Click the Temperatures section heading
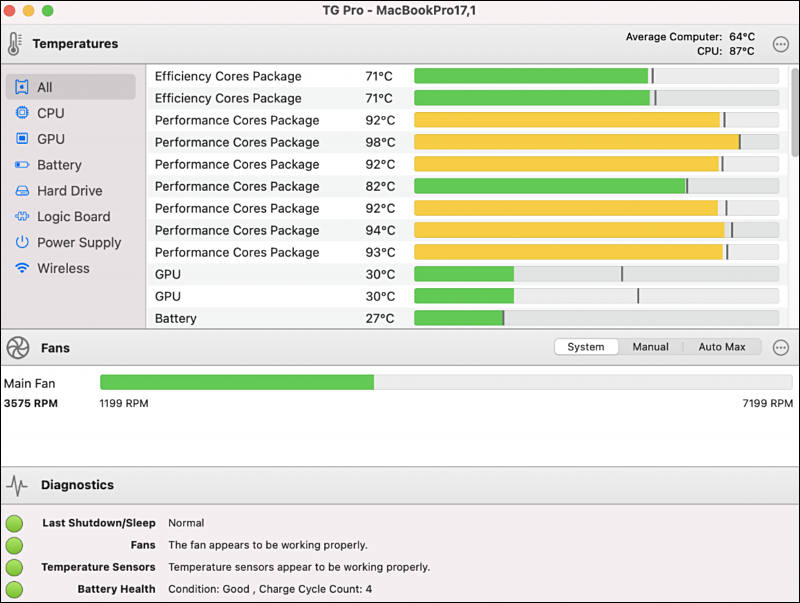Image resolution: width=800 pixels, height=603 pixels. tap(76, 44)
